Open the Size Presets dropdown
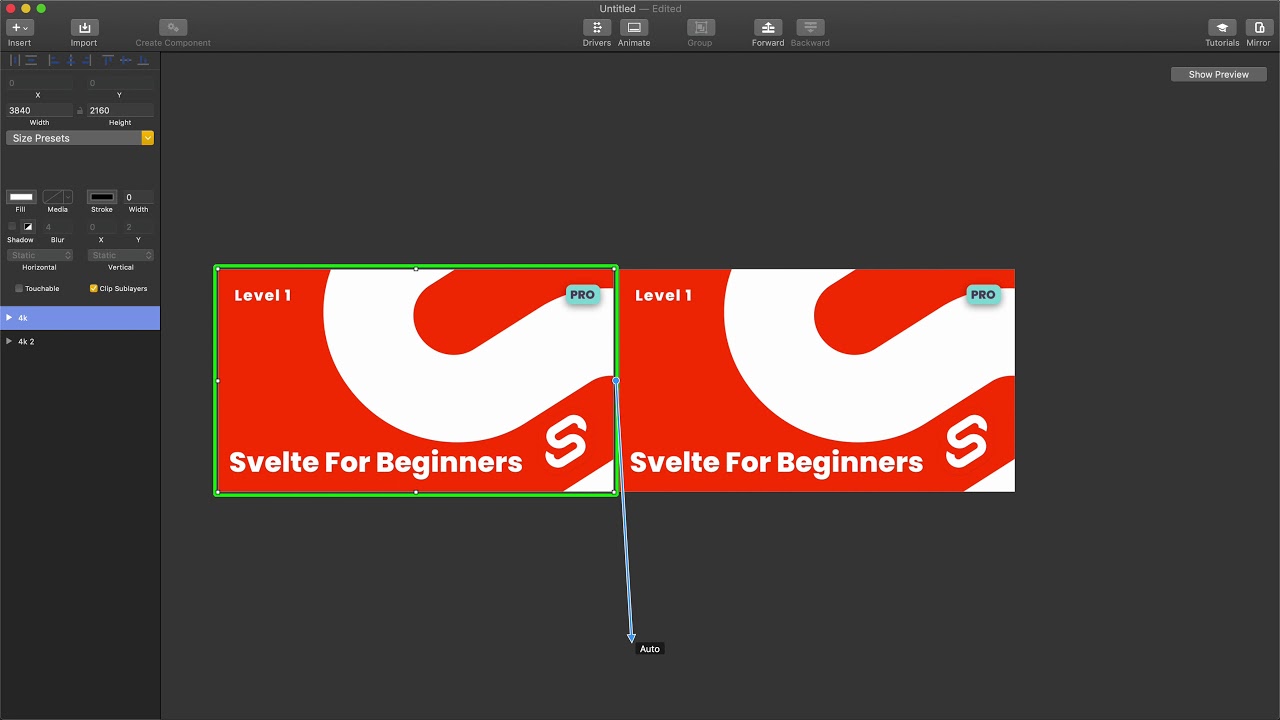This screenshot has width=1280, height=720. pyautogui.click(x=80, y=138)
